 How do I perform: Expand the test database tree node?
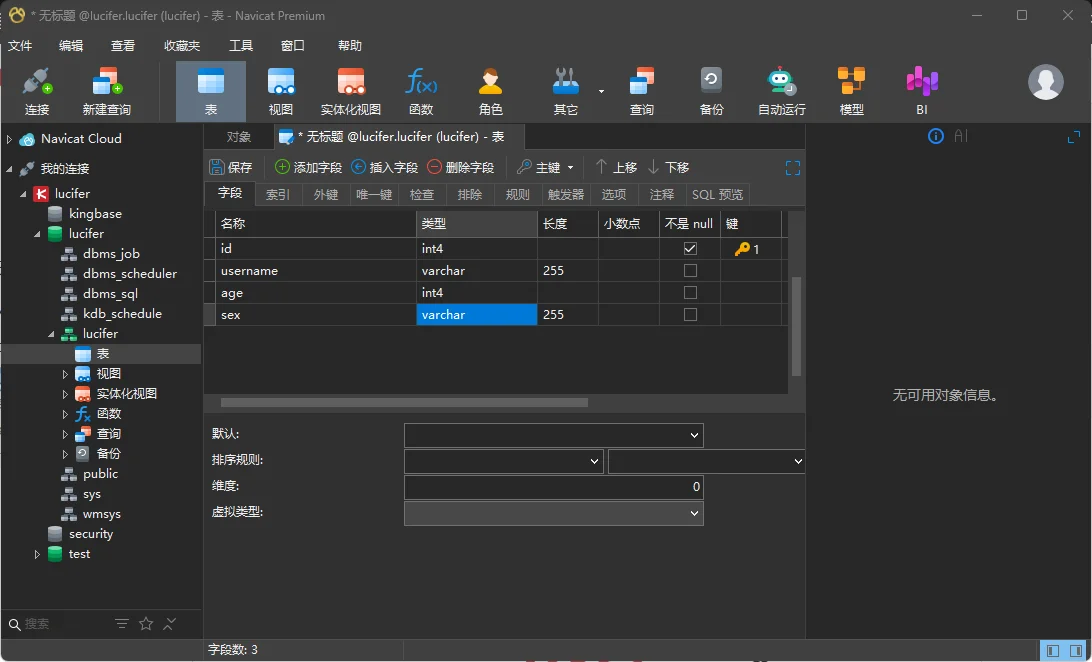click(38, 554)
